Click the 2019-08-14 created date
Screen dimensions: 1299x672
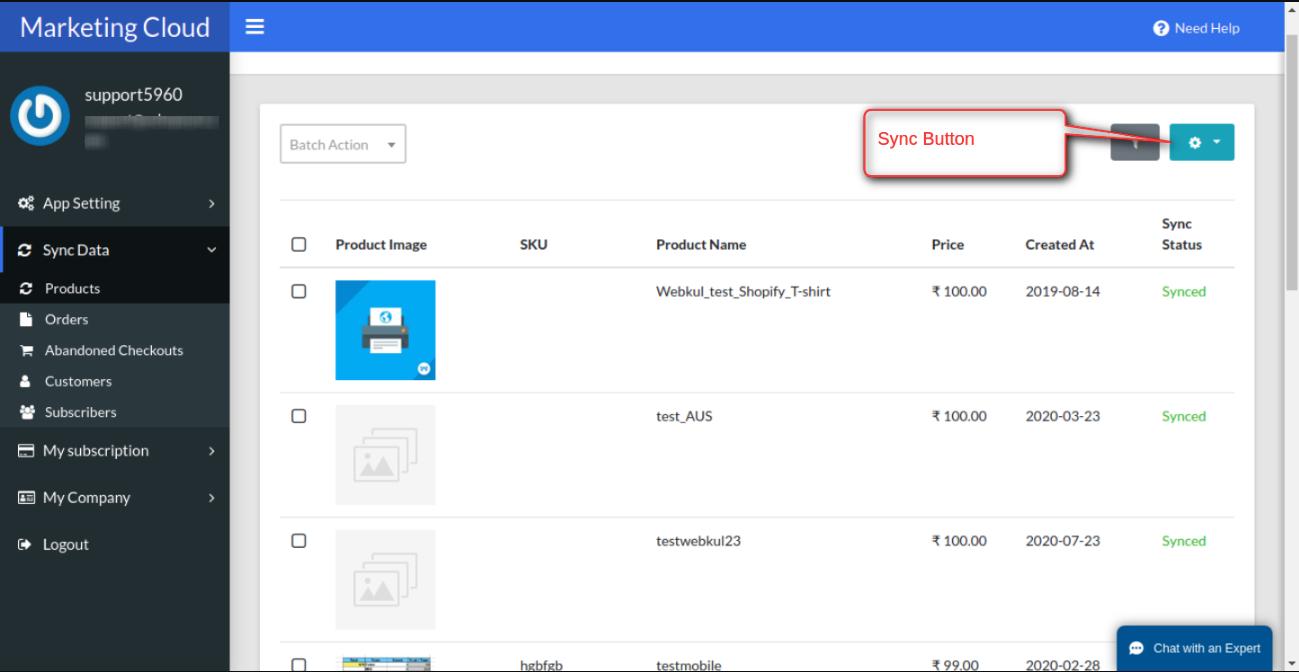tap(1063, 292)
